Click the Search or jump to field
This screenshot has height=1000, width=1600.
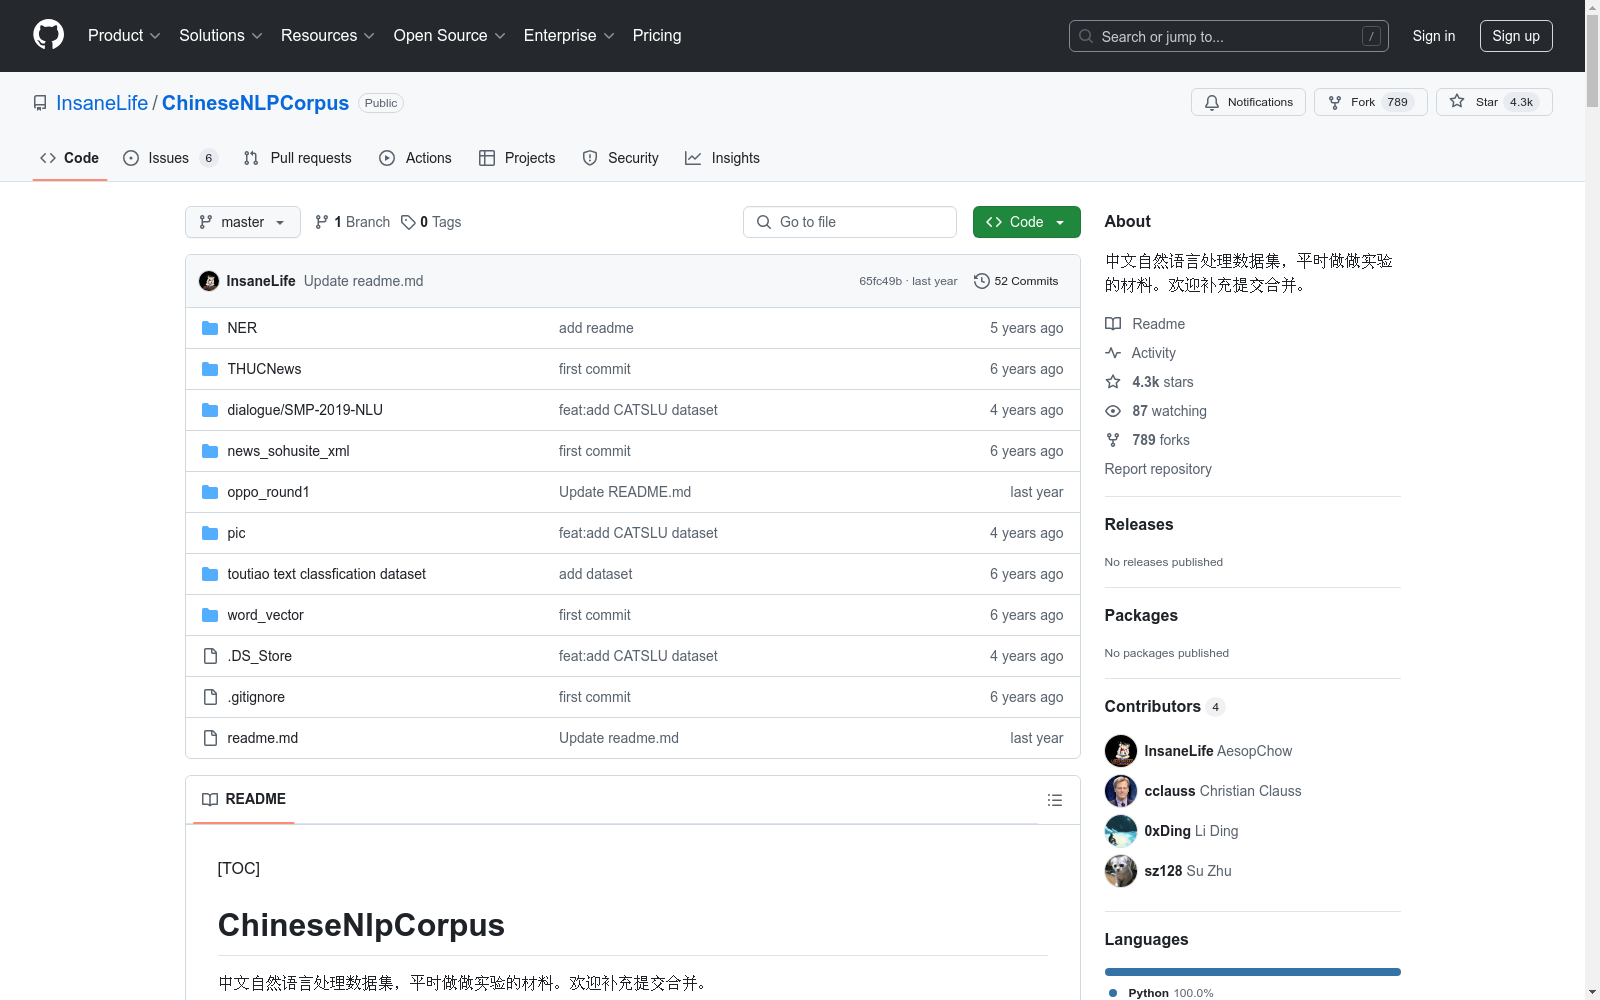[x=1229, y=36]
